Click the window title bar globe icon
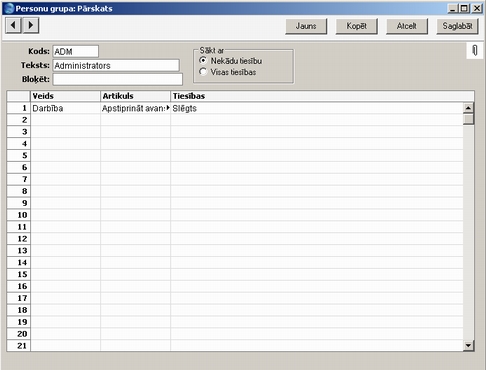Screen dimensions: 486x370 (x=9, y=8)
